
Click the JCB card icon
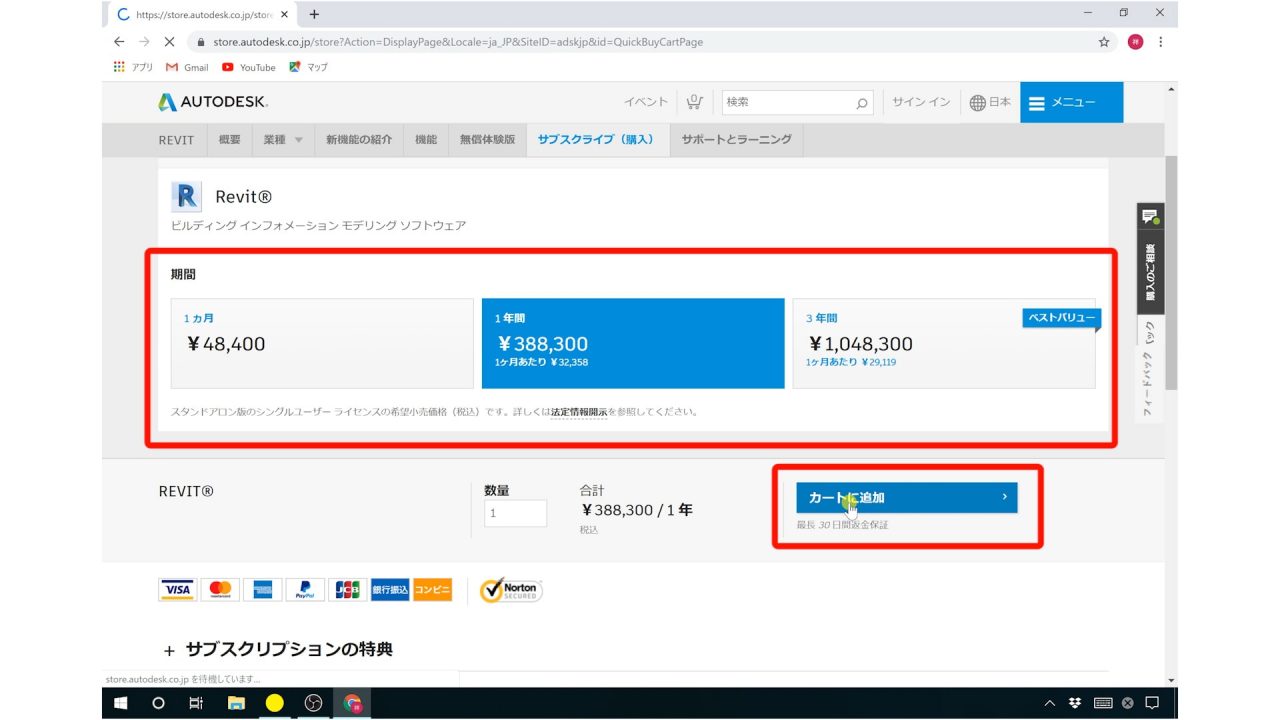[346, 589]
